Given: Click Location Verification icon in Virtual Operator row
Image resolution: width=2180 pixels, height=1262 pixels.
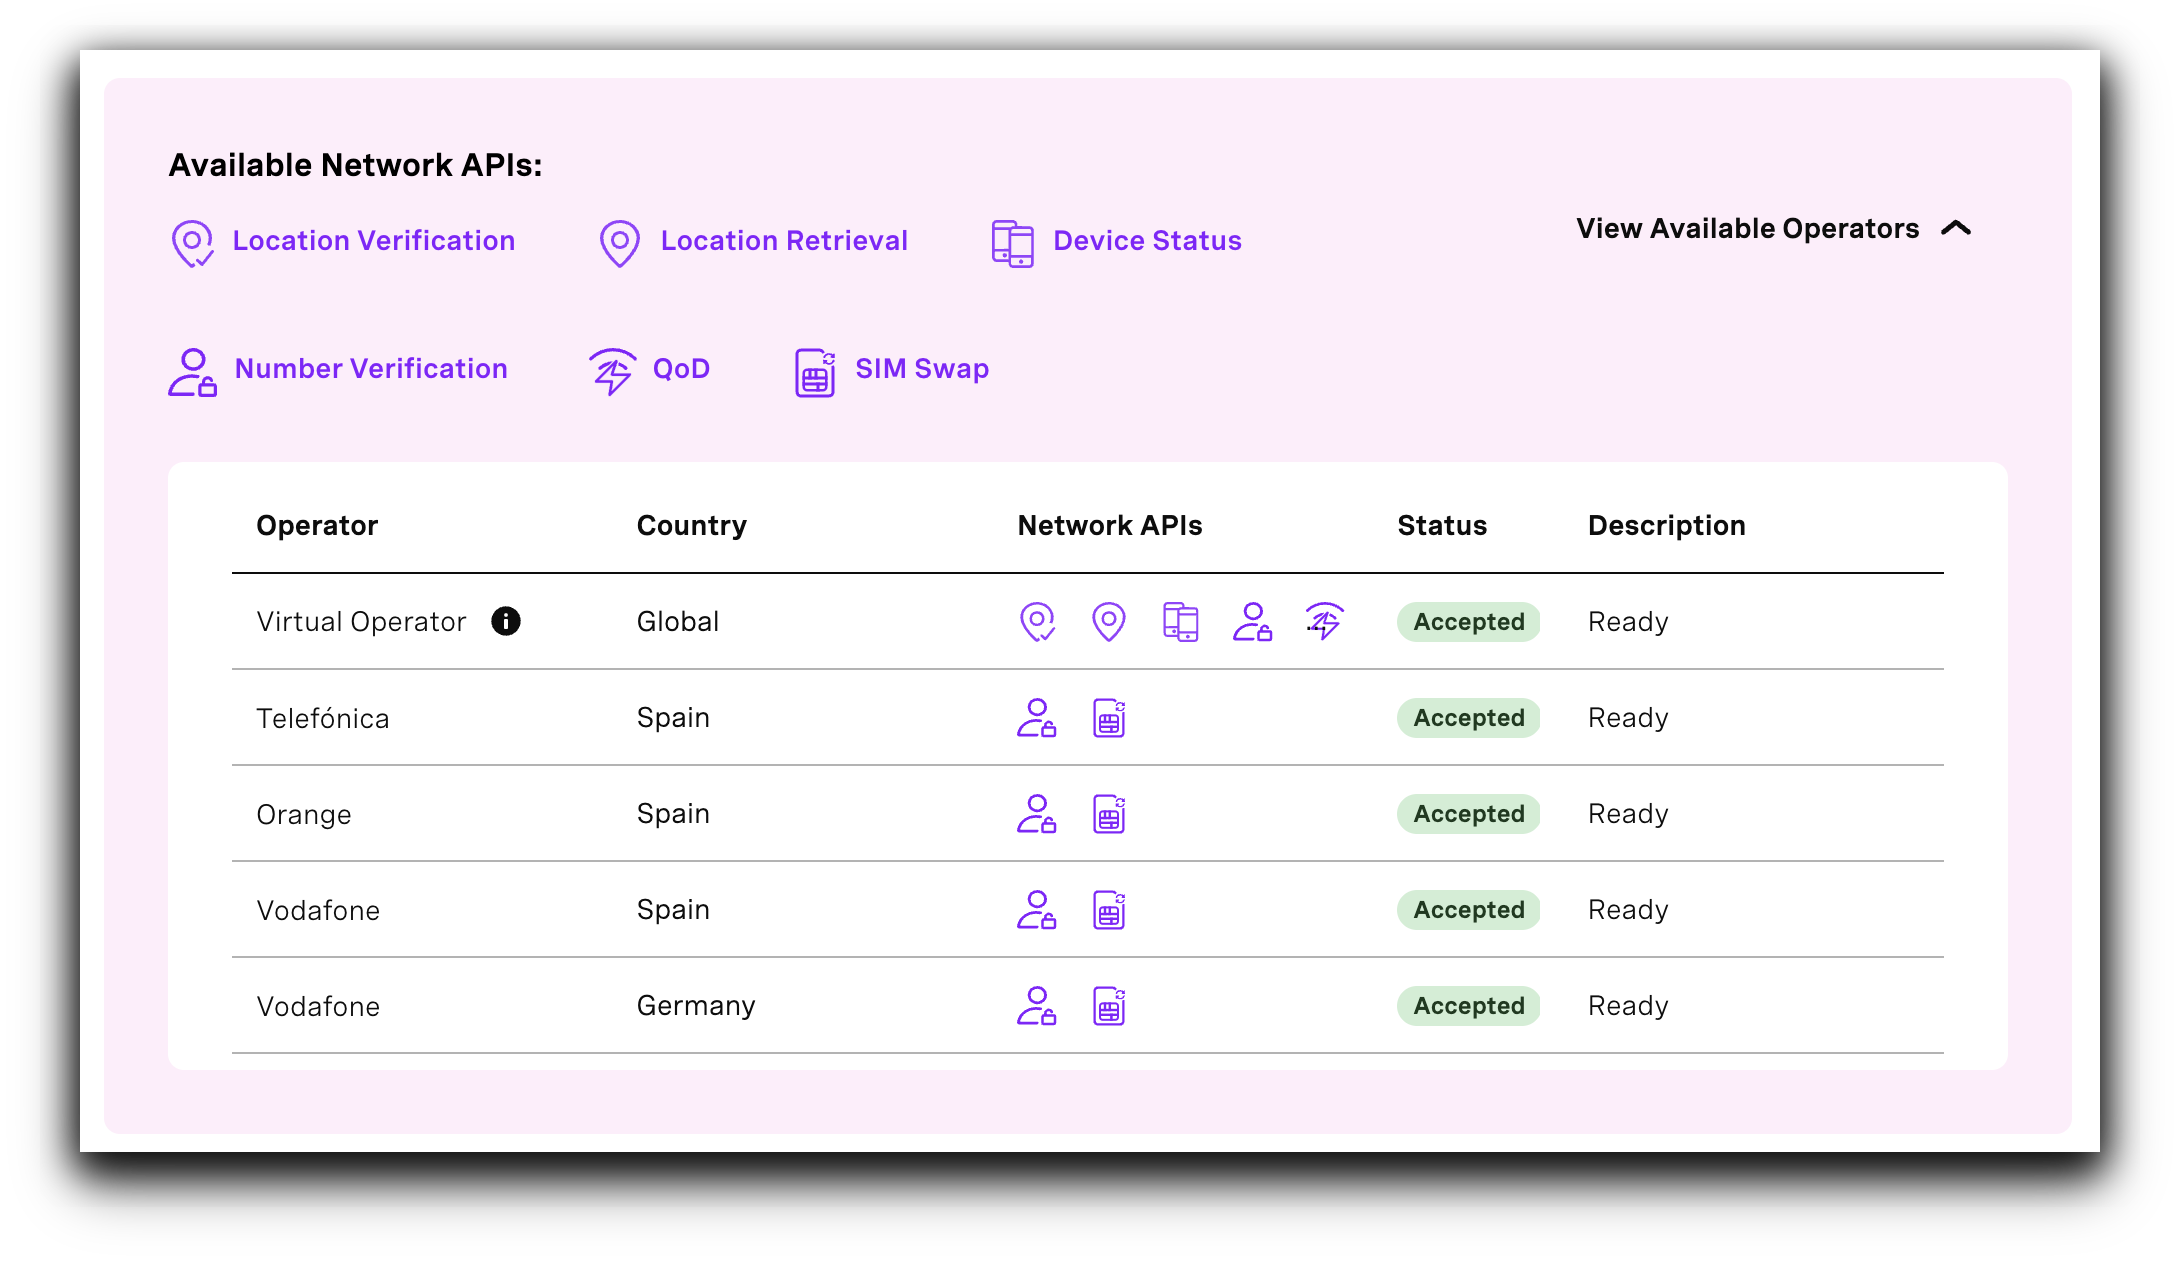Looking at the screenshot, I should (1037, 621).
